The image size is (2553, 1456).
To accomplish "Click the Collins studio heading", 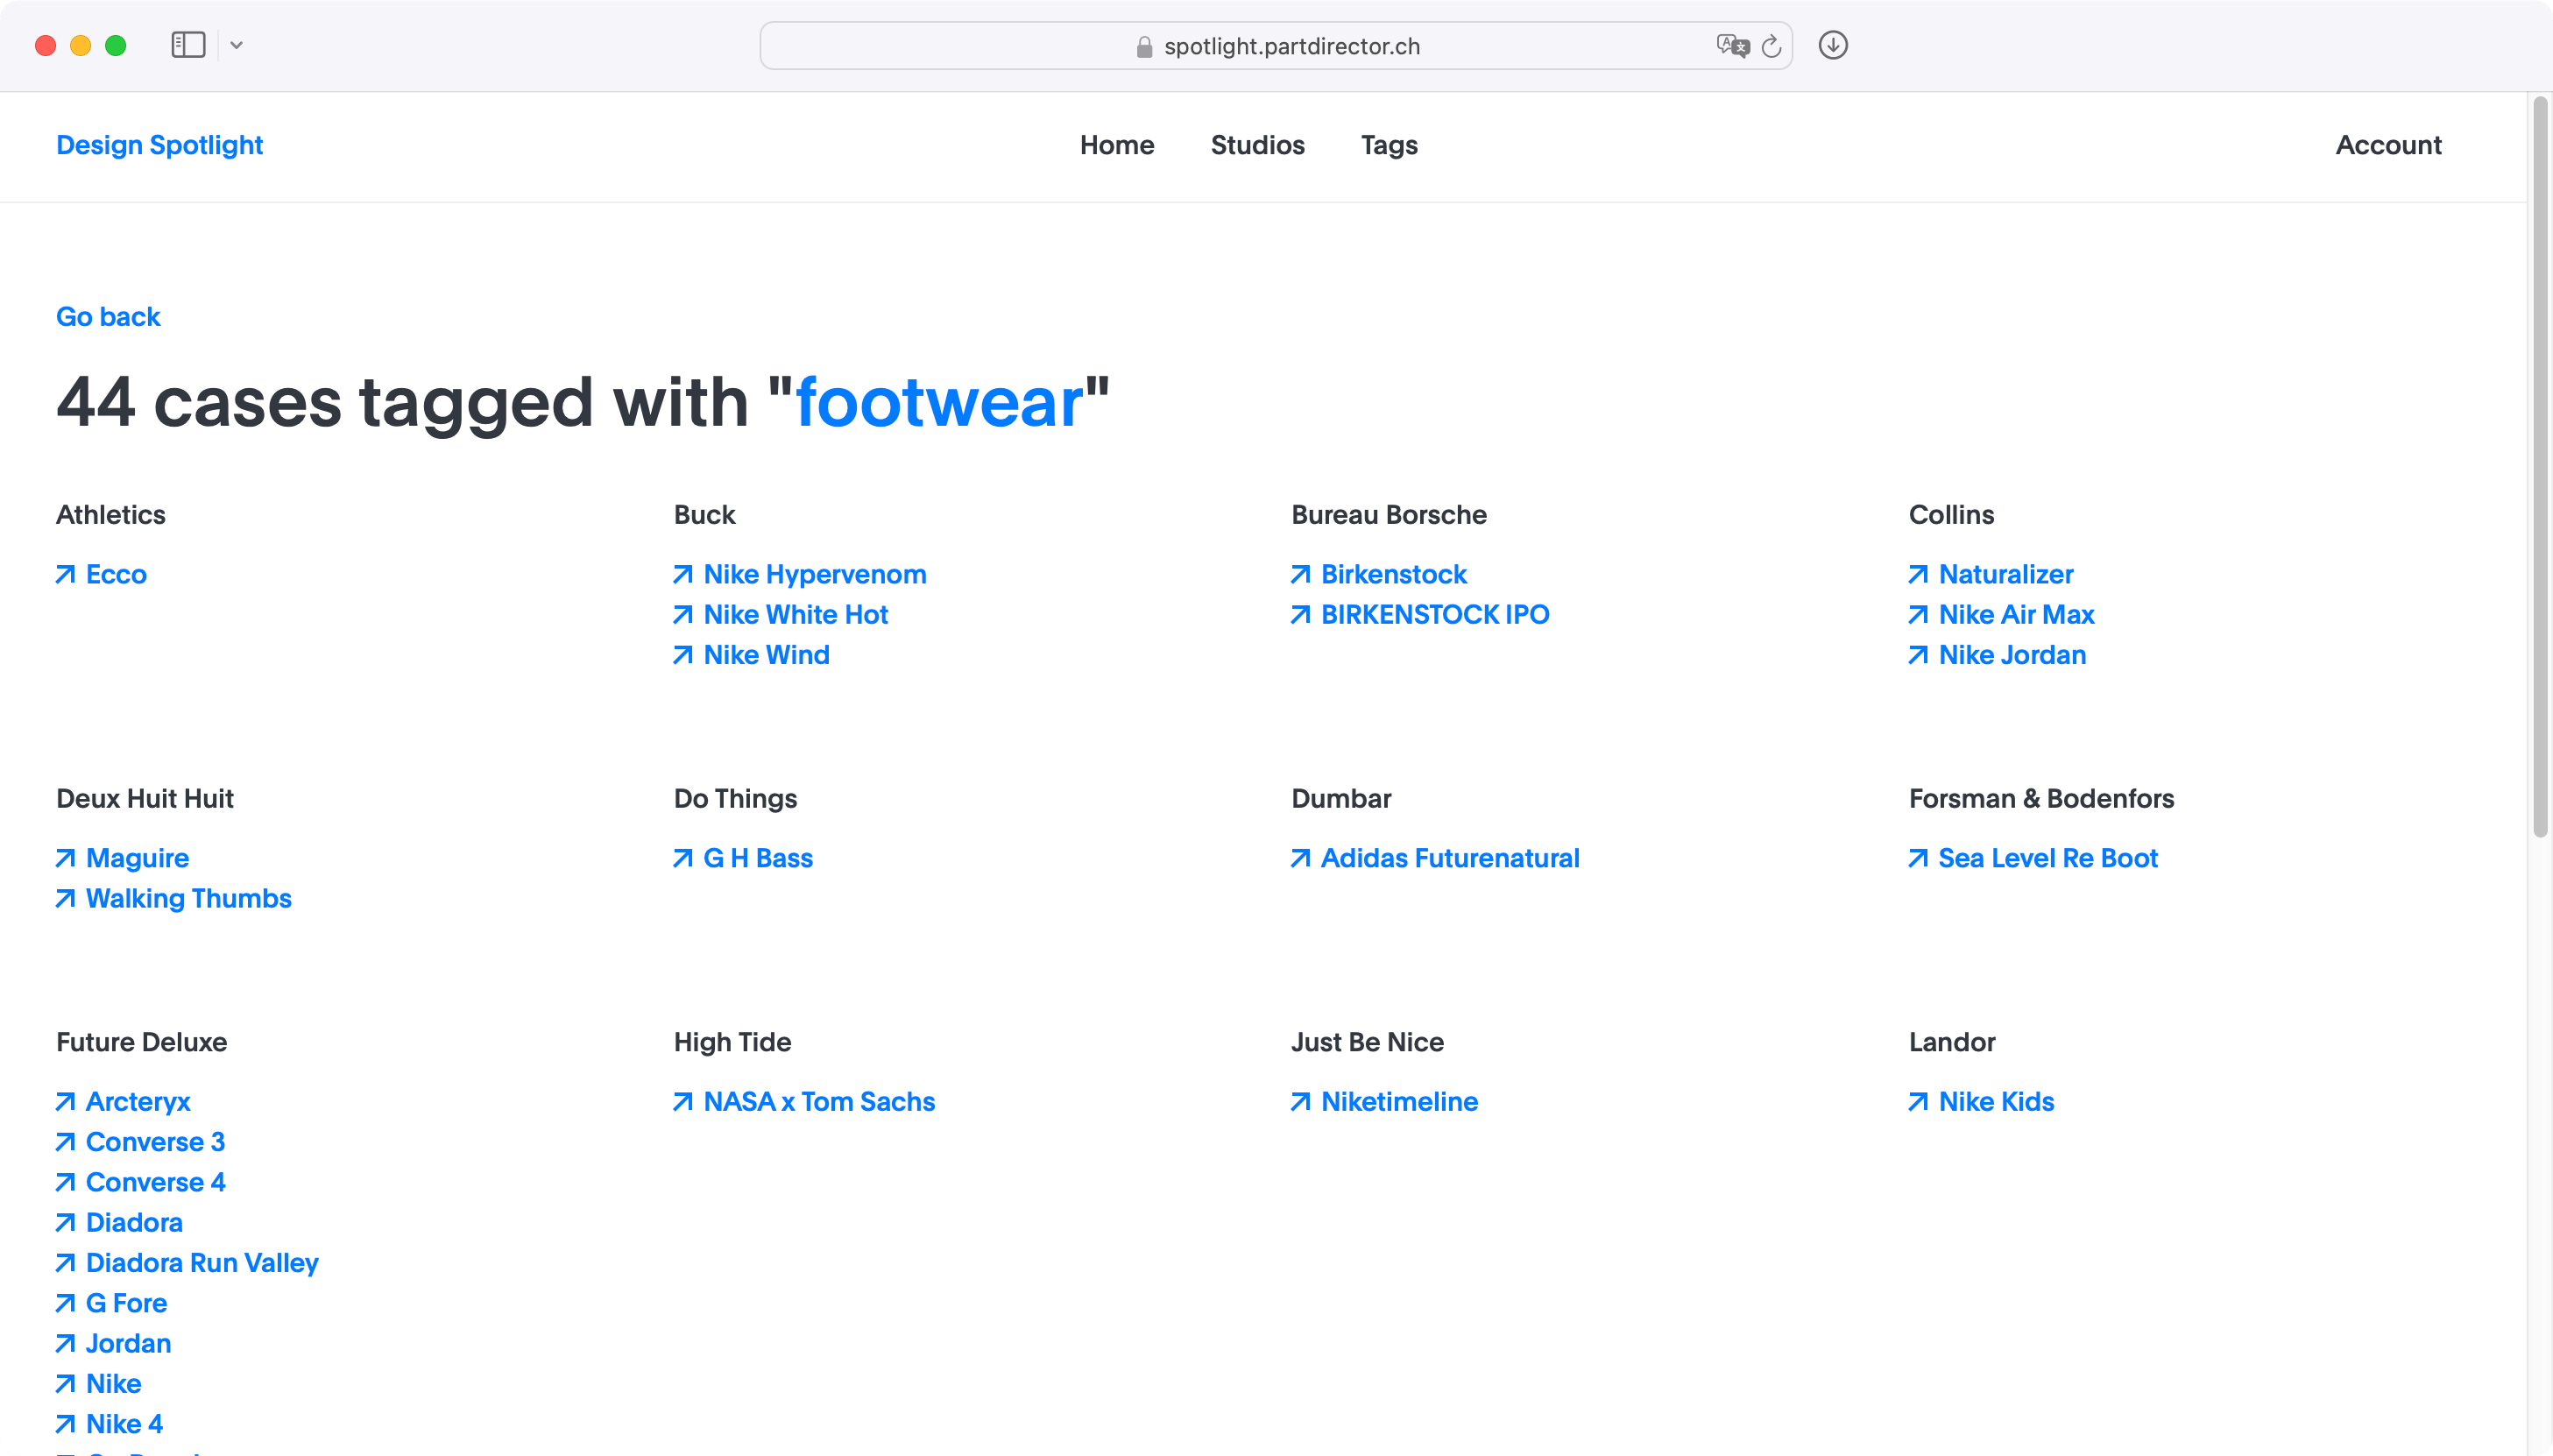I will click(1951, 515).
